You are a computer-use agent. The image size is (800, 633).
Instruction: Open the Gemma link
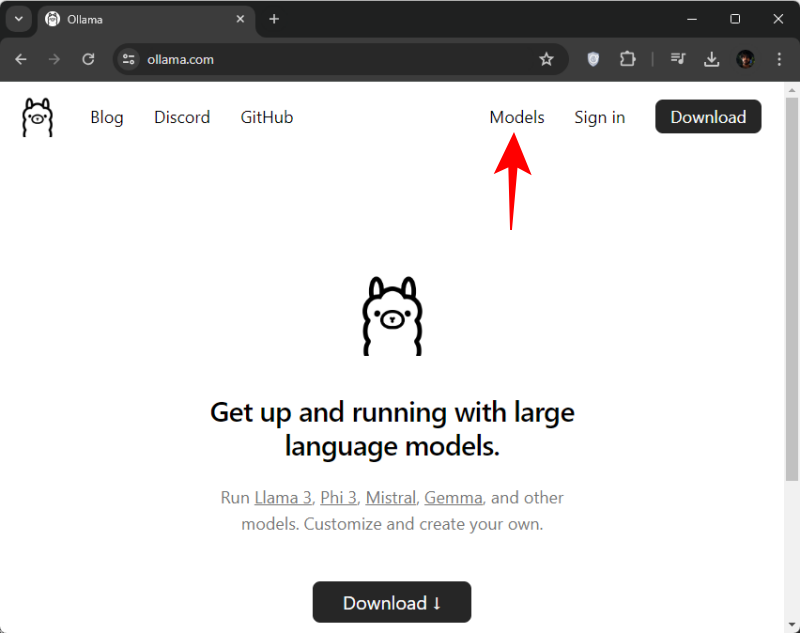(453, 497)
